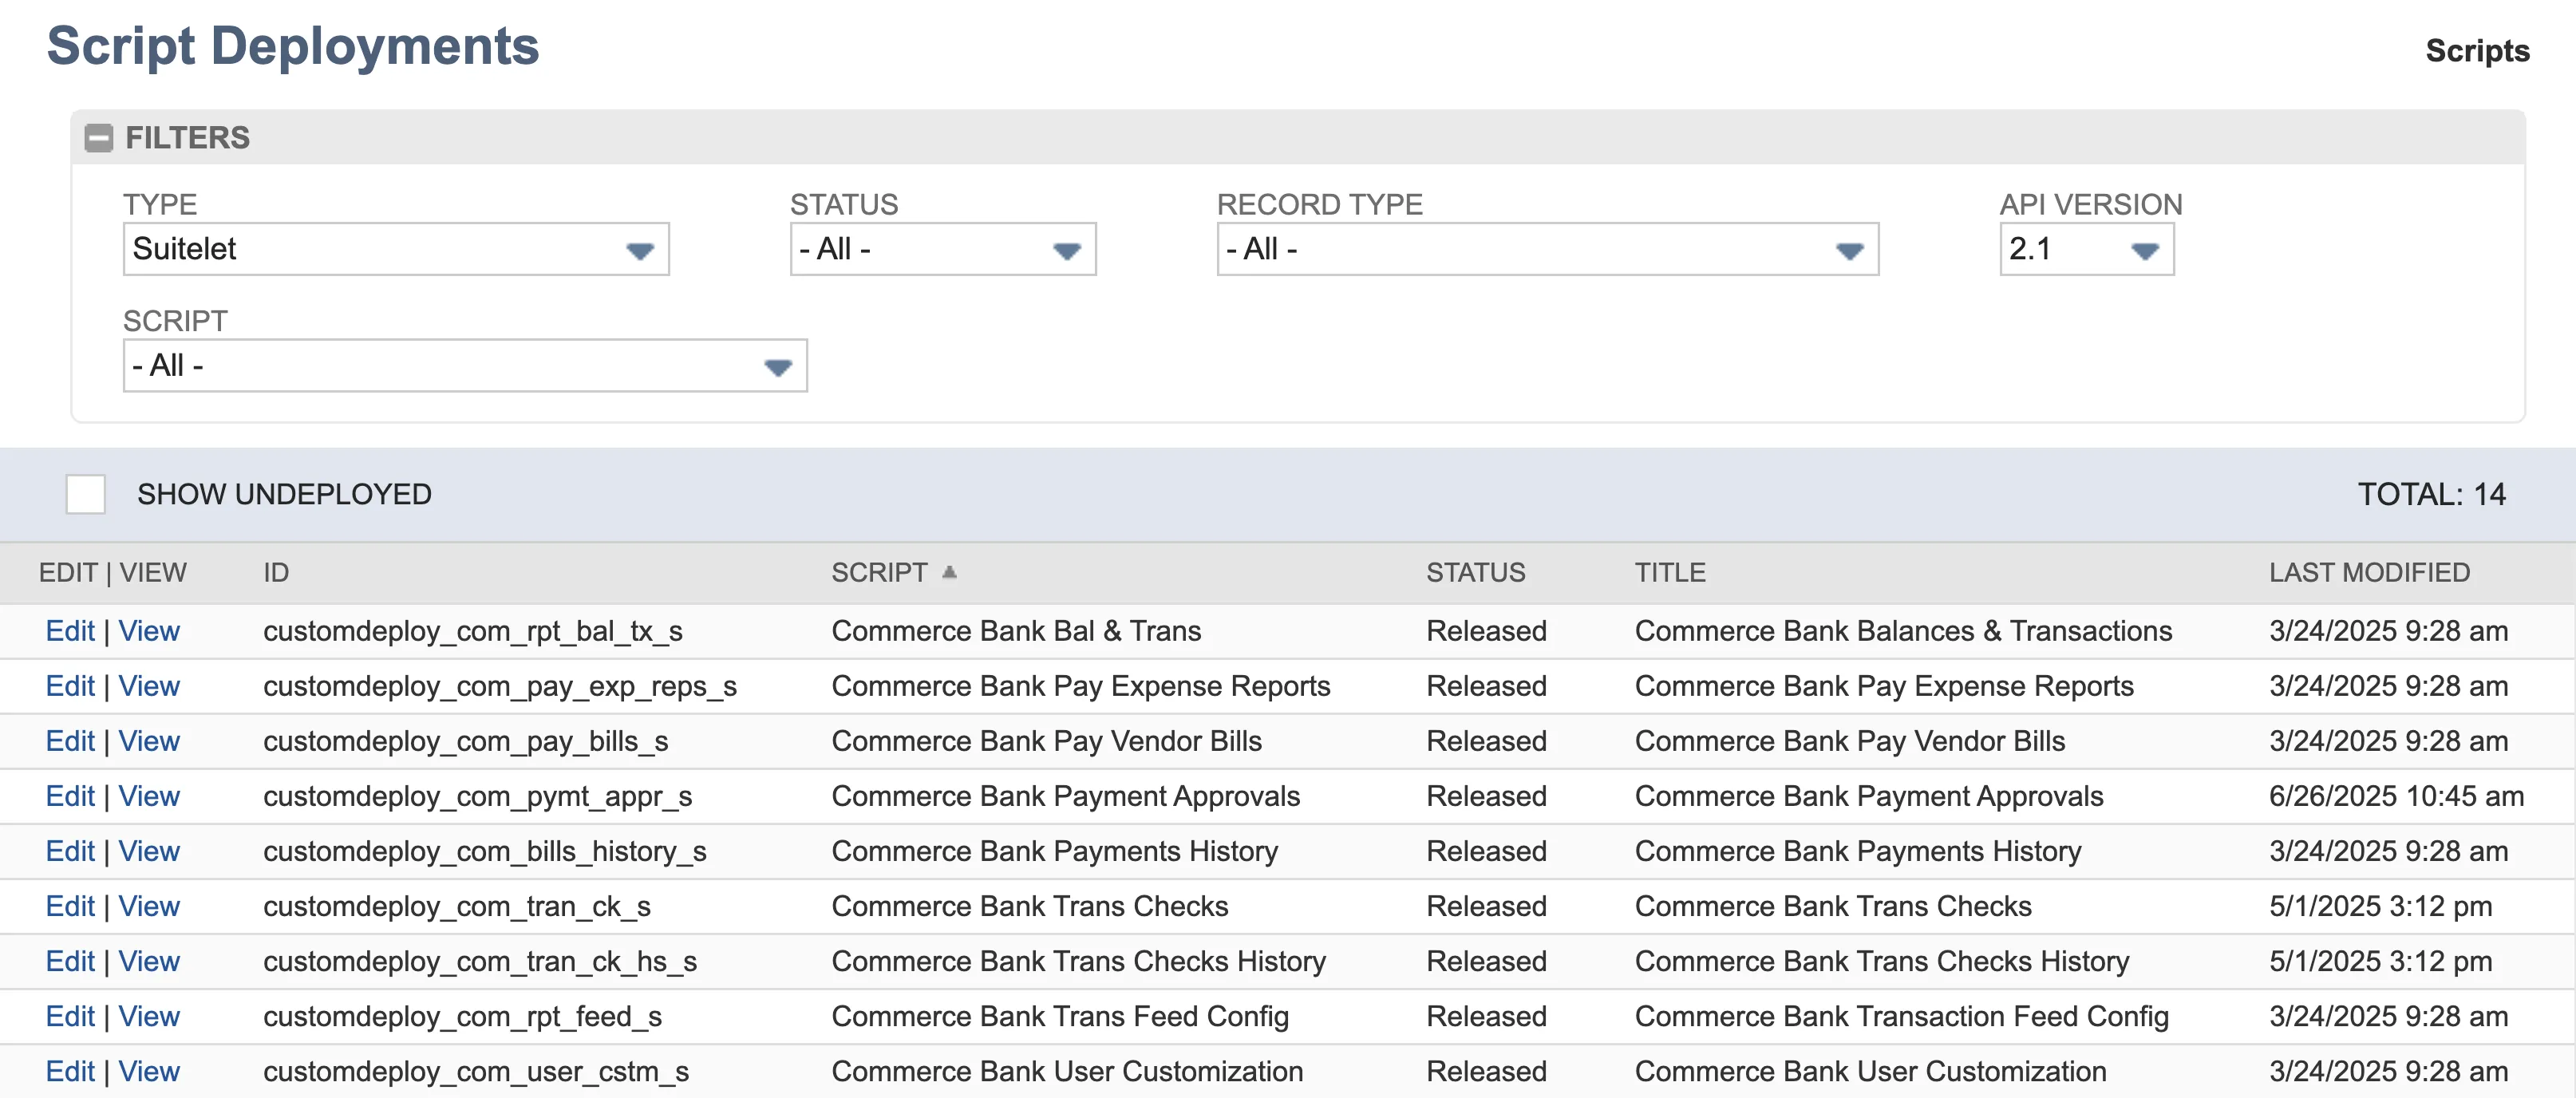Select the customdeploy_com_pymt_appr_s ID cell
Viewport: 2576px width, 1098px height.
click(477, 796)
